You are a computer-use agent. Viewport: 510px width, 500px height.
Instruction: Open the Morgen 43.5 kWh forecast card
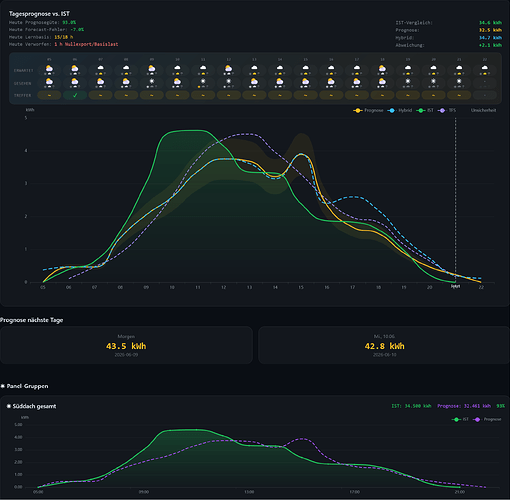126,345
